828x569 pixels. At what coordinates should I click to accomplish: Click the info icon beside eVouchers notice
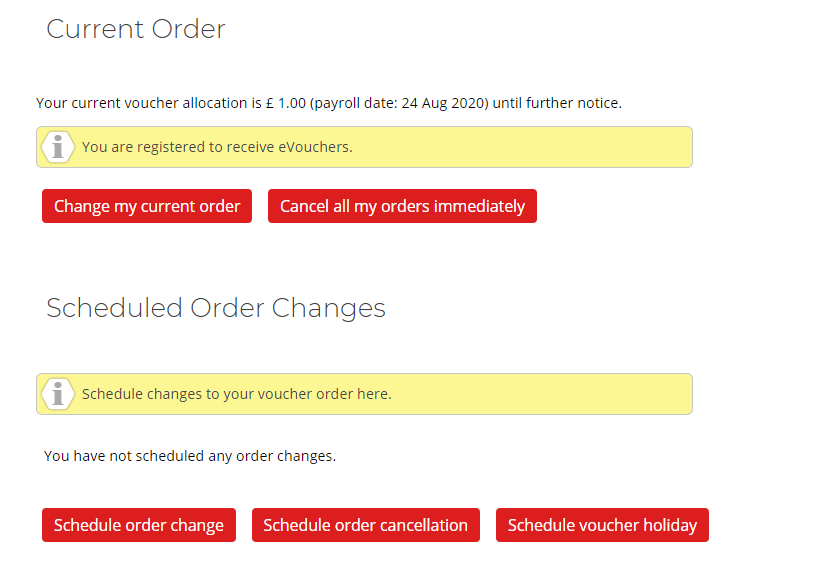coord(58,147)
